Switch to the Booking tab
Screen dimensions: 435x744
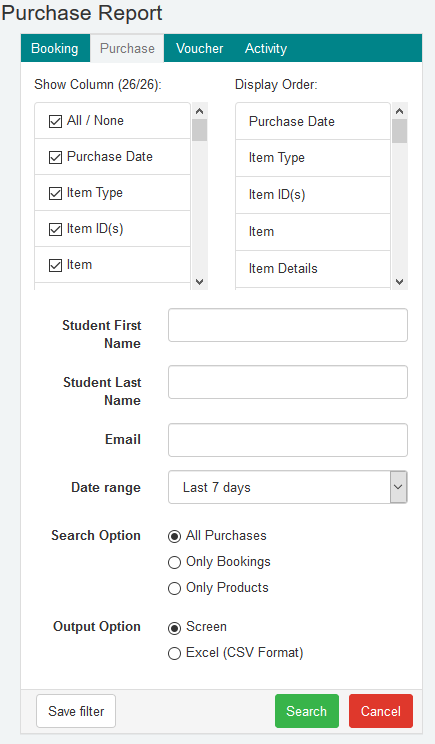pyautogui.click(x=55, y=48)
